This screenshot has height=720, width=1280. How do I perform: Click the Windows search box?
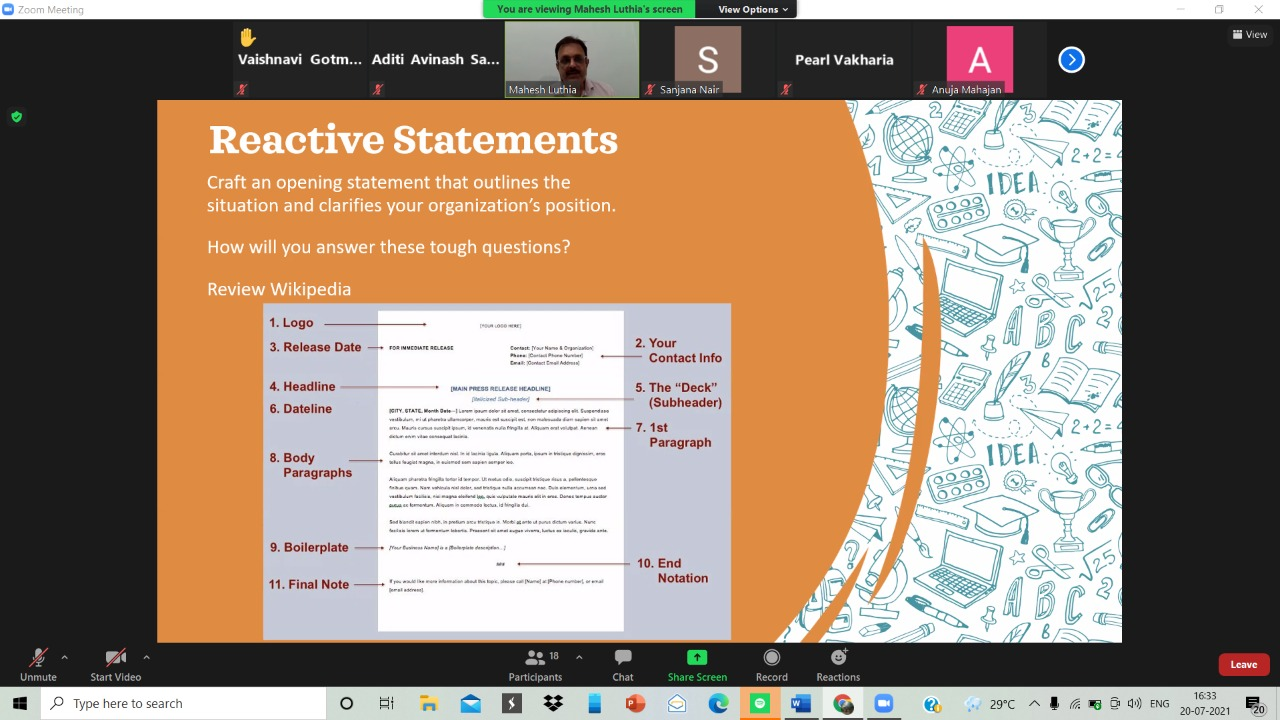click(x=185, y=703)
